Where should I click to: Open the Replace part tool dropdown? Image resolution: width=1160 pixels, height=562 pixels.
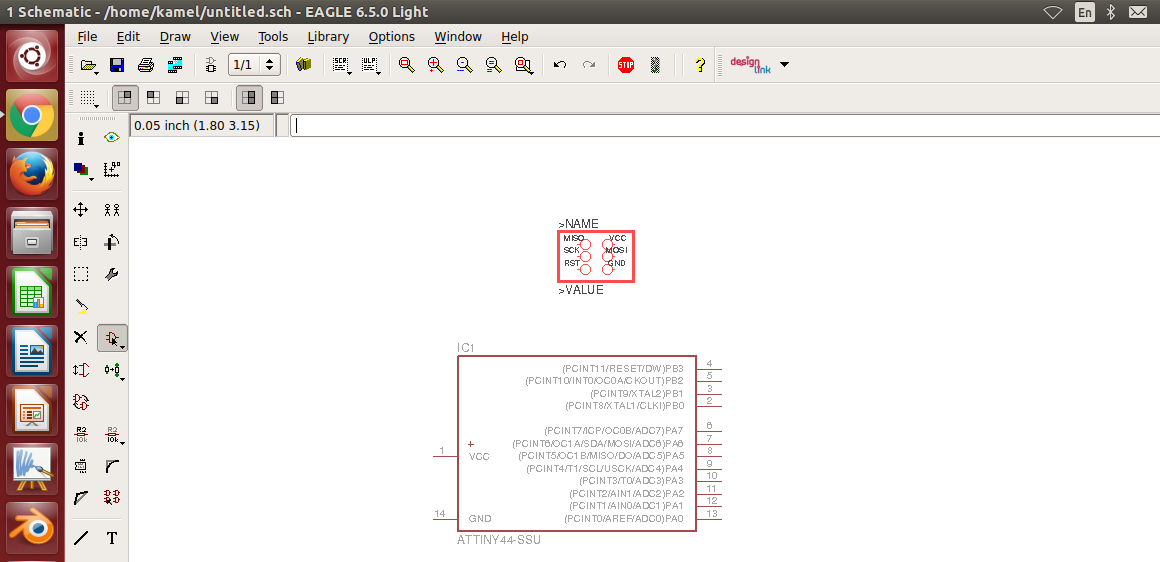point(113,370)
